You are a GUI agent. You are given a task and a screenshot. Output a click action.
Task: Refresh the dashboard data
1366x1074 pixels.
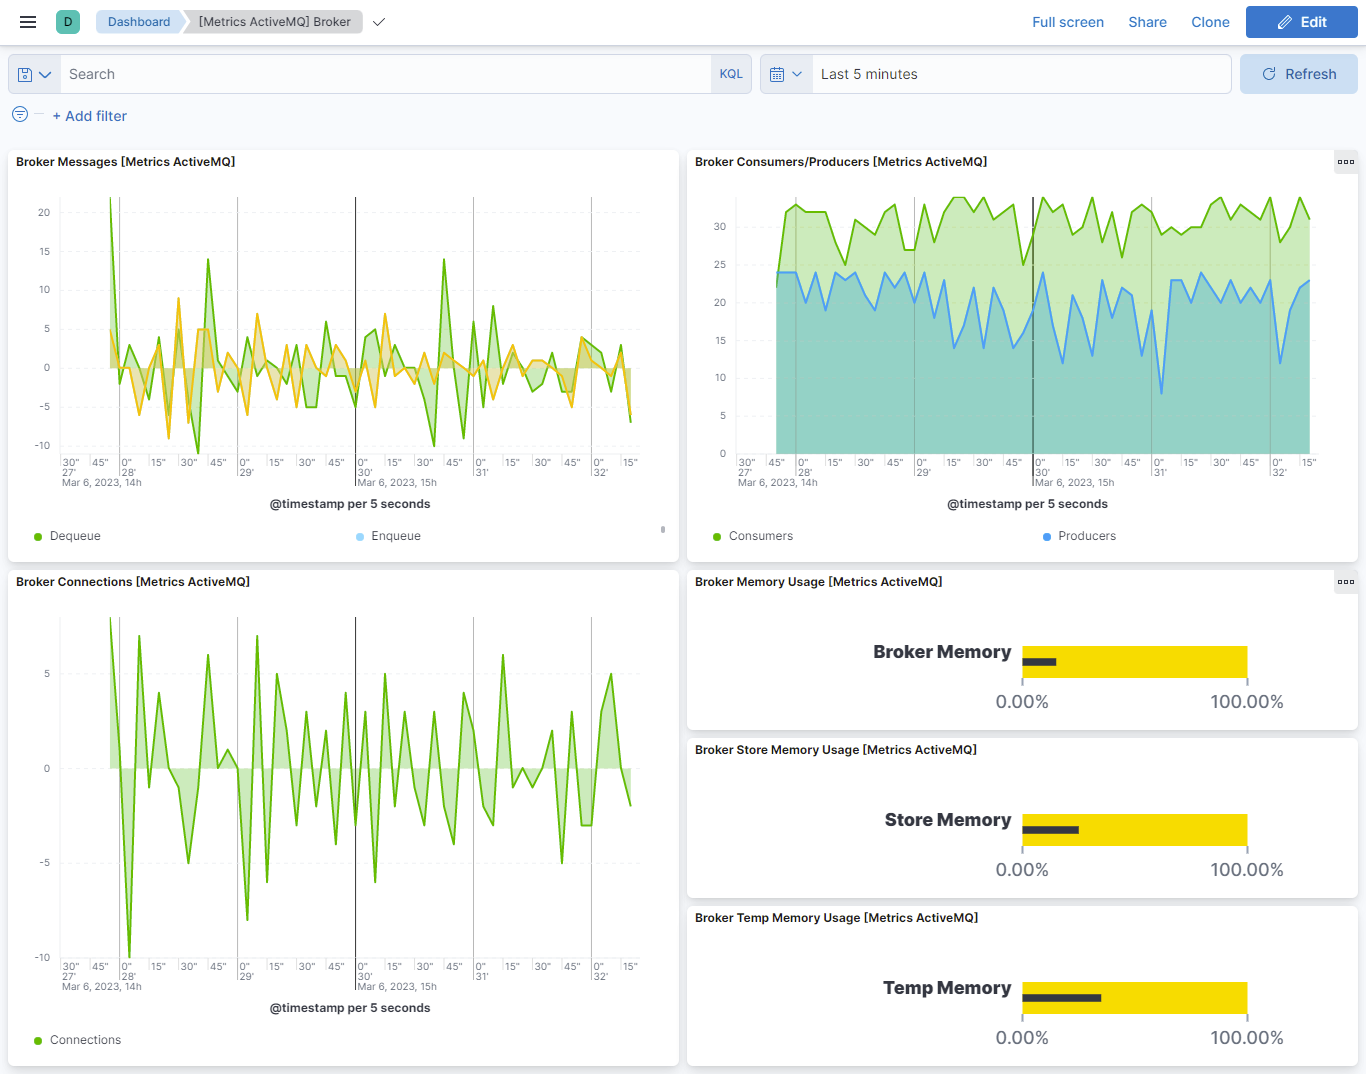1299,74
